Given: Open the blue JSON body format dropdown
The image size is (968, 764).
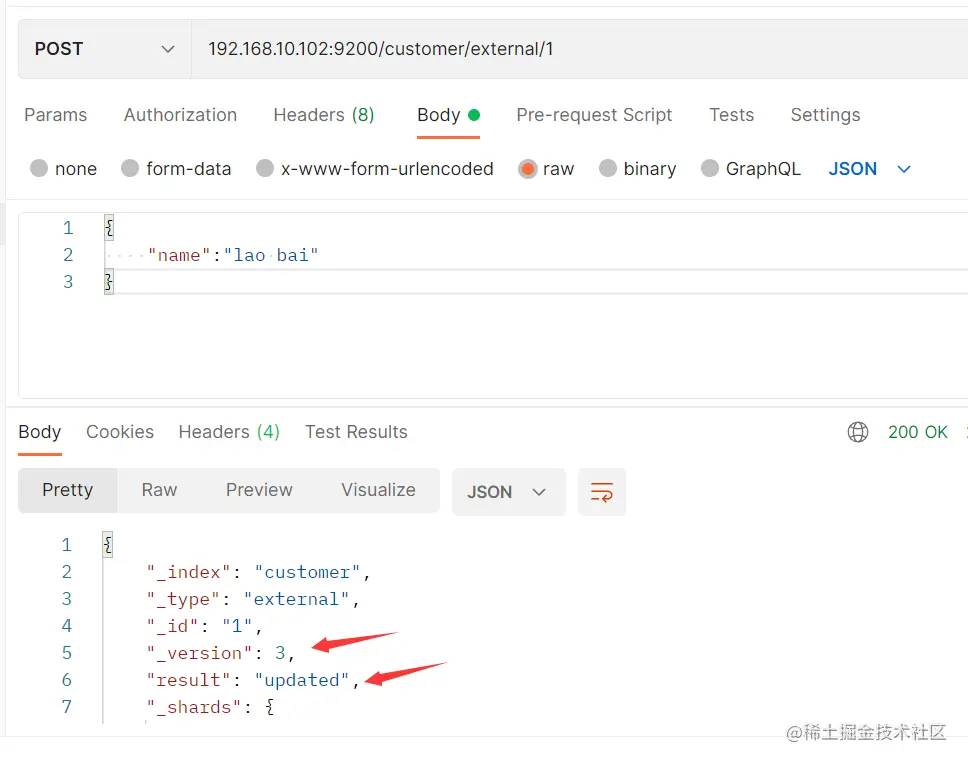Looking at the screenshot, I should (869, 168).
